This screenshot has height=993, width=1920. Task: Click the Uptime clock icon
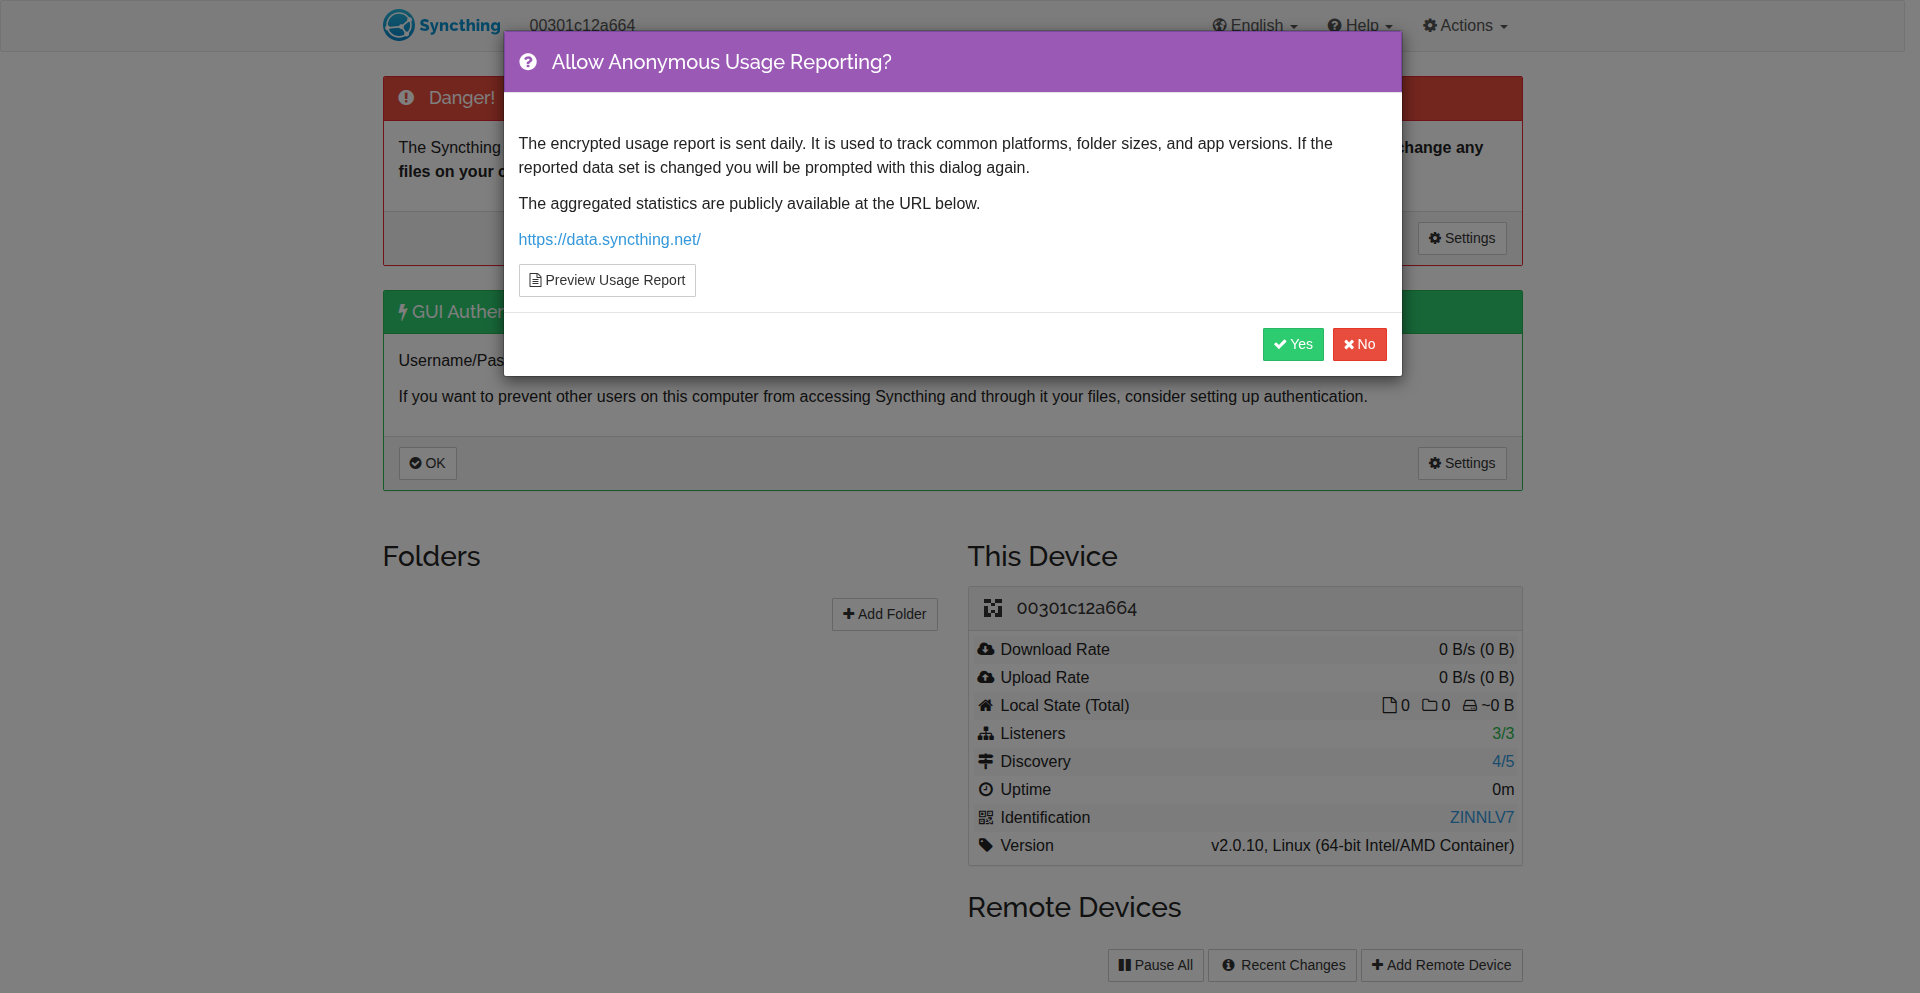pyautogui.click(x=986, y=789)
